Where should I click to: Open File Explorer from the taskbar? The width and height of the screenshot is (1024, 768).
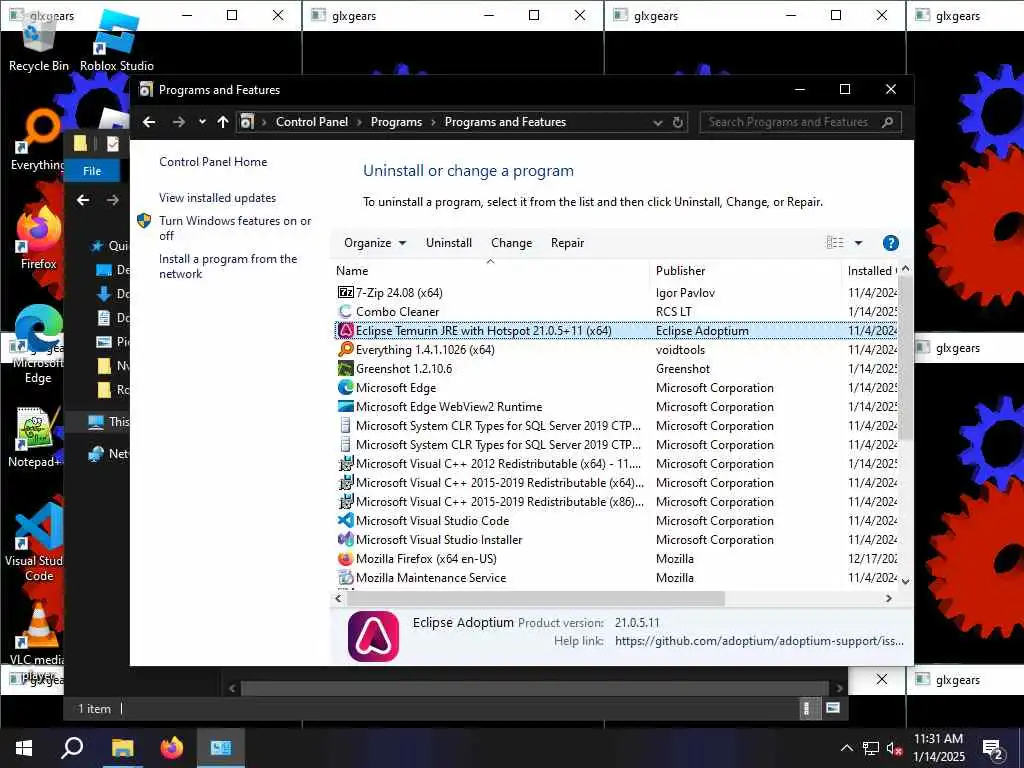click(x=122, y=748)
